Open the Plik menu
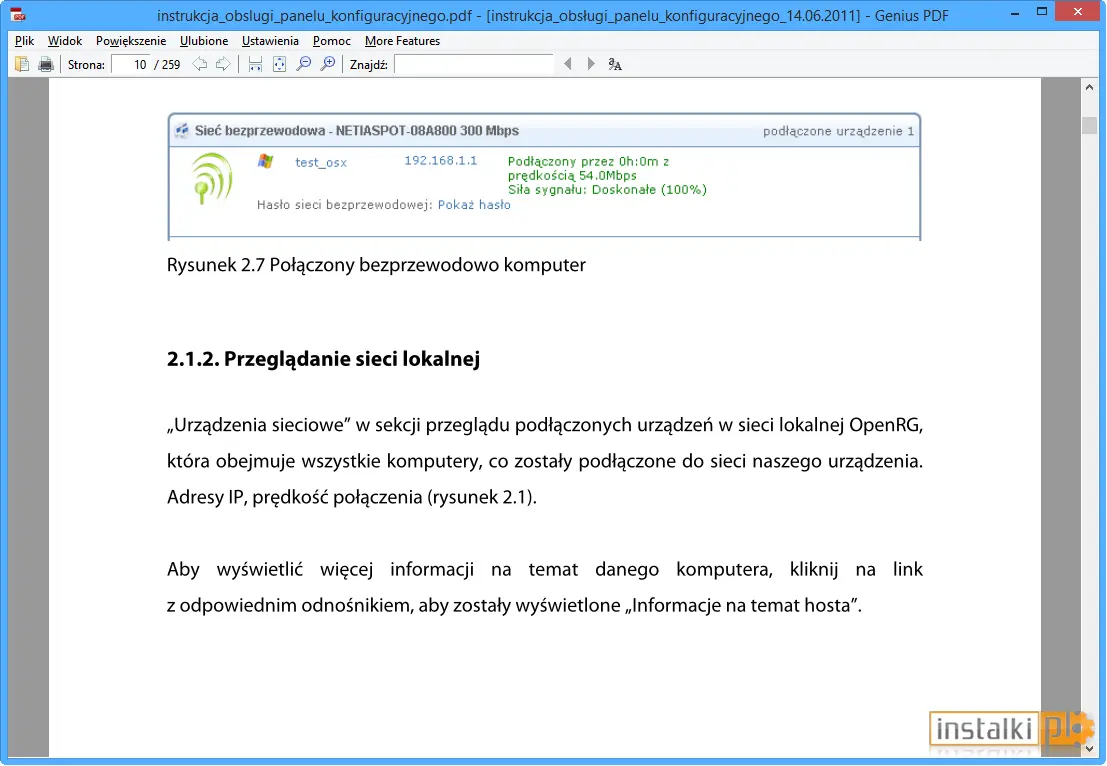 [x=25, y=41]
